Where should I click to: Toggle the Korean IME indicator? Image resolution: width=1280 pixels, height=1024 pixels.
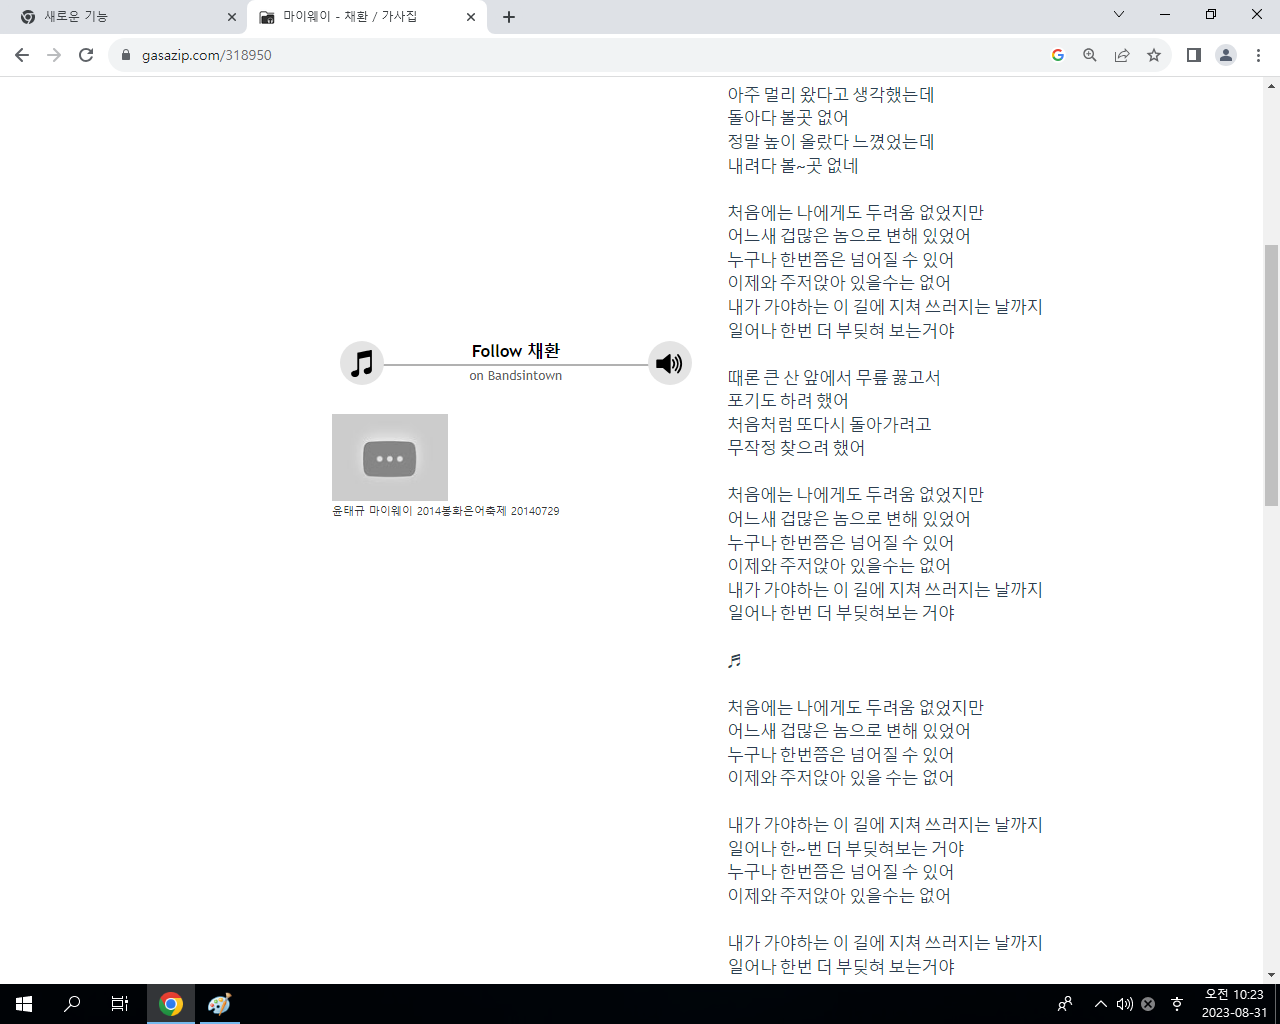click(1177, 1004)
